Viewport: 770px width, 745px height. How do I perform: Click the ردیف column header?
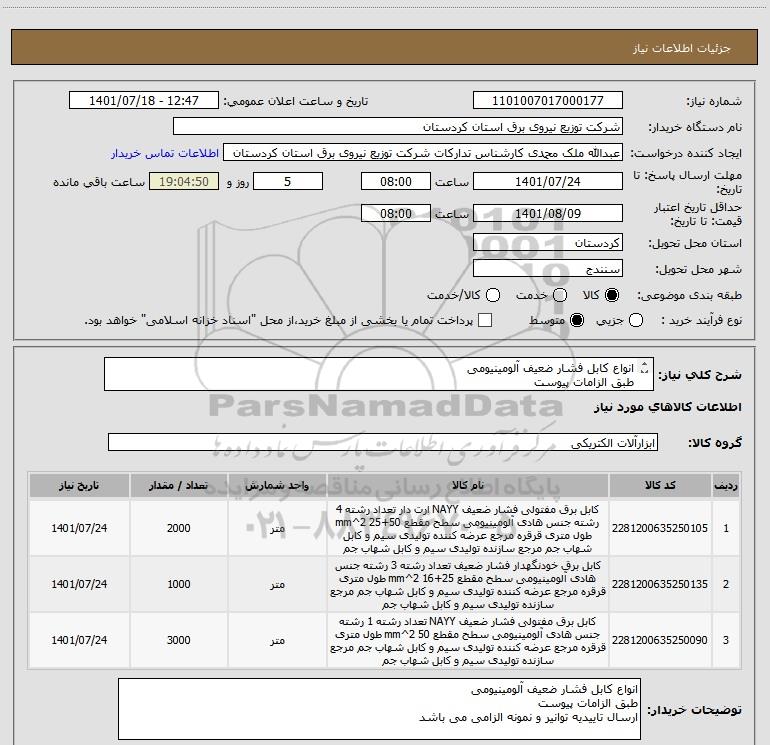coord(726,485)
